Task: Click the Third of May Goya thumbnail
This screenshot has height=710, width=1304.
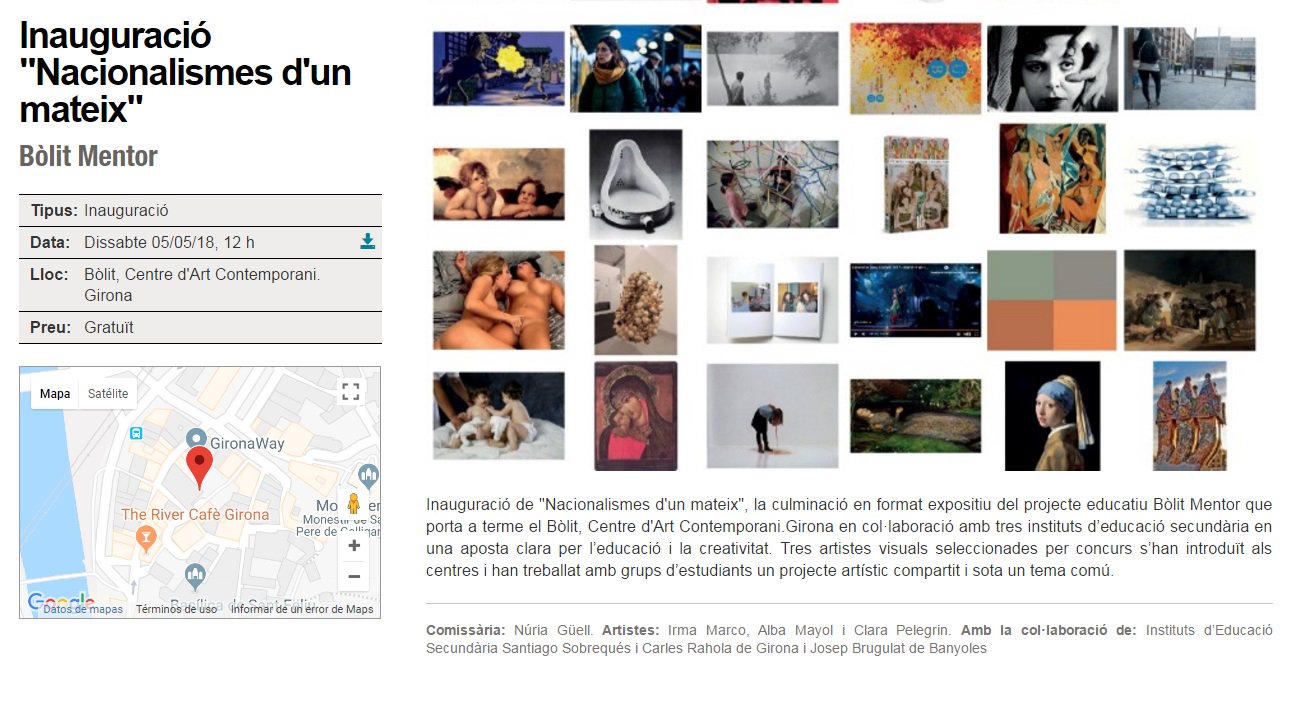Action: 1189,300
